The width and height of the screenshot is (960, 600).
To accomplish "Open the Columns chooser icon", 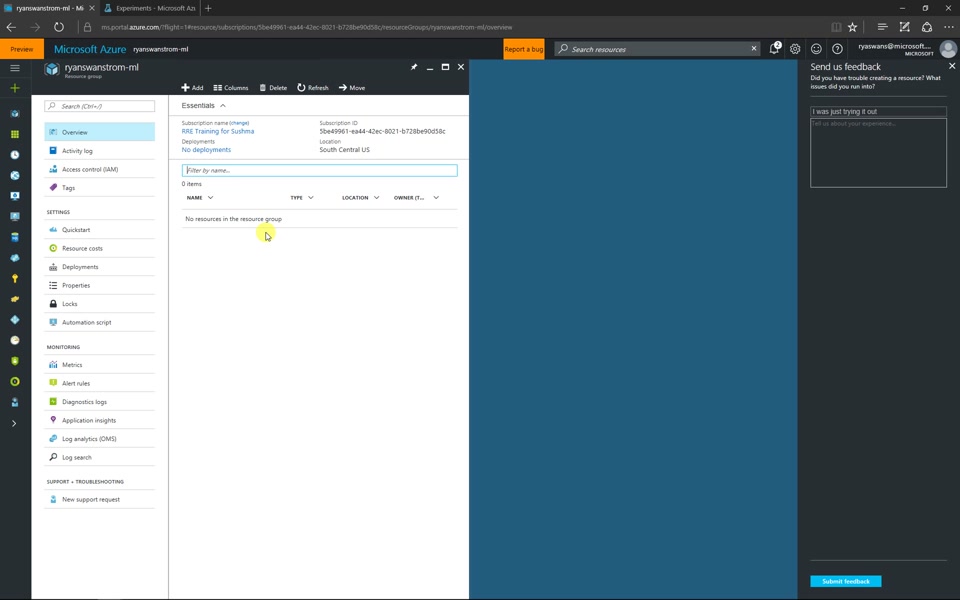I will (218, 87).
